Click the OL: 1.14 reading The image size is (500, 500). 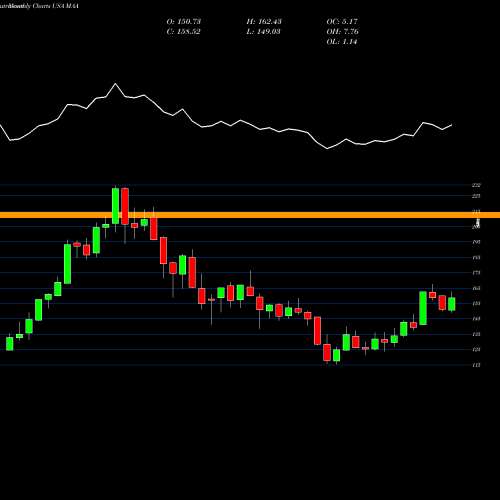[342, 42]
